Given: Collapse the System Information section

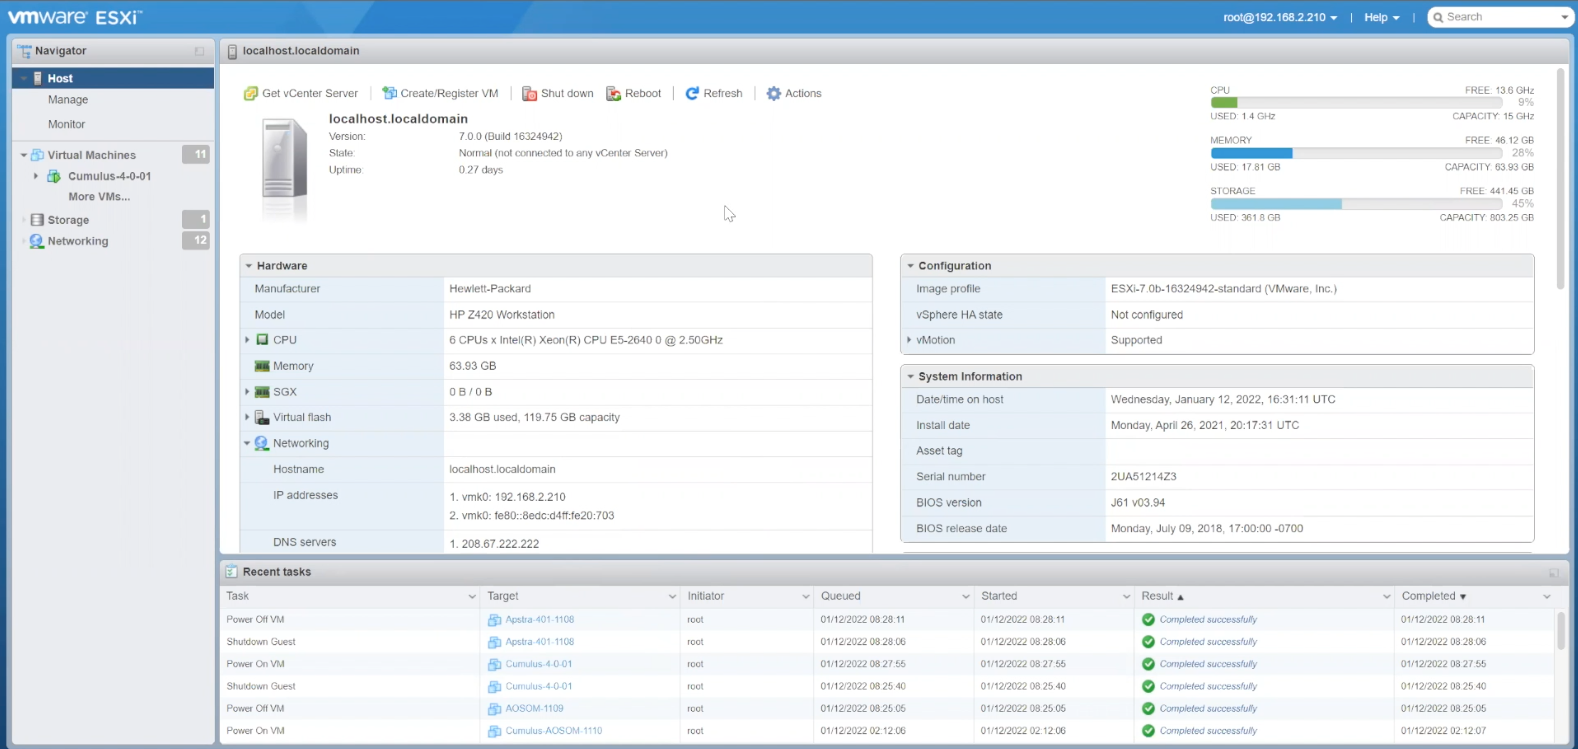Looking at the screenshot, I should [910, 377].
